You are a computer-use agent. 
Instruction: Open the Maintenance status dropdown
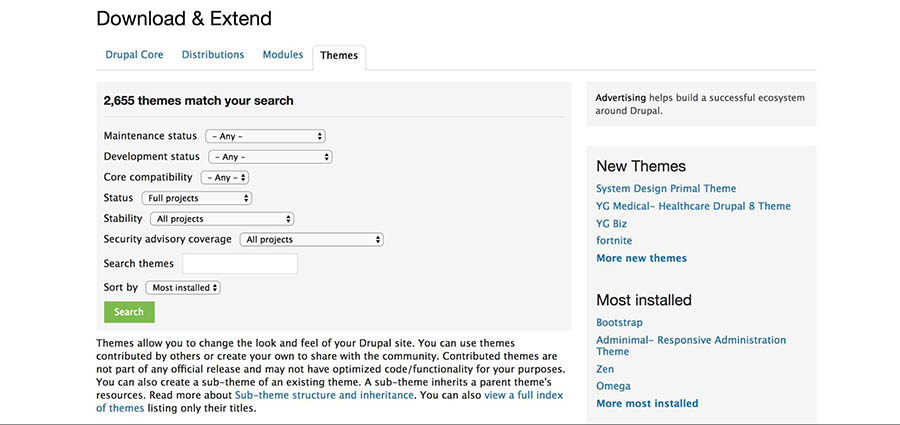[x=265, y=137]
